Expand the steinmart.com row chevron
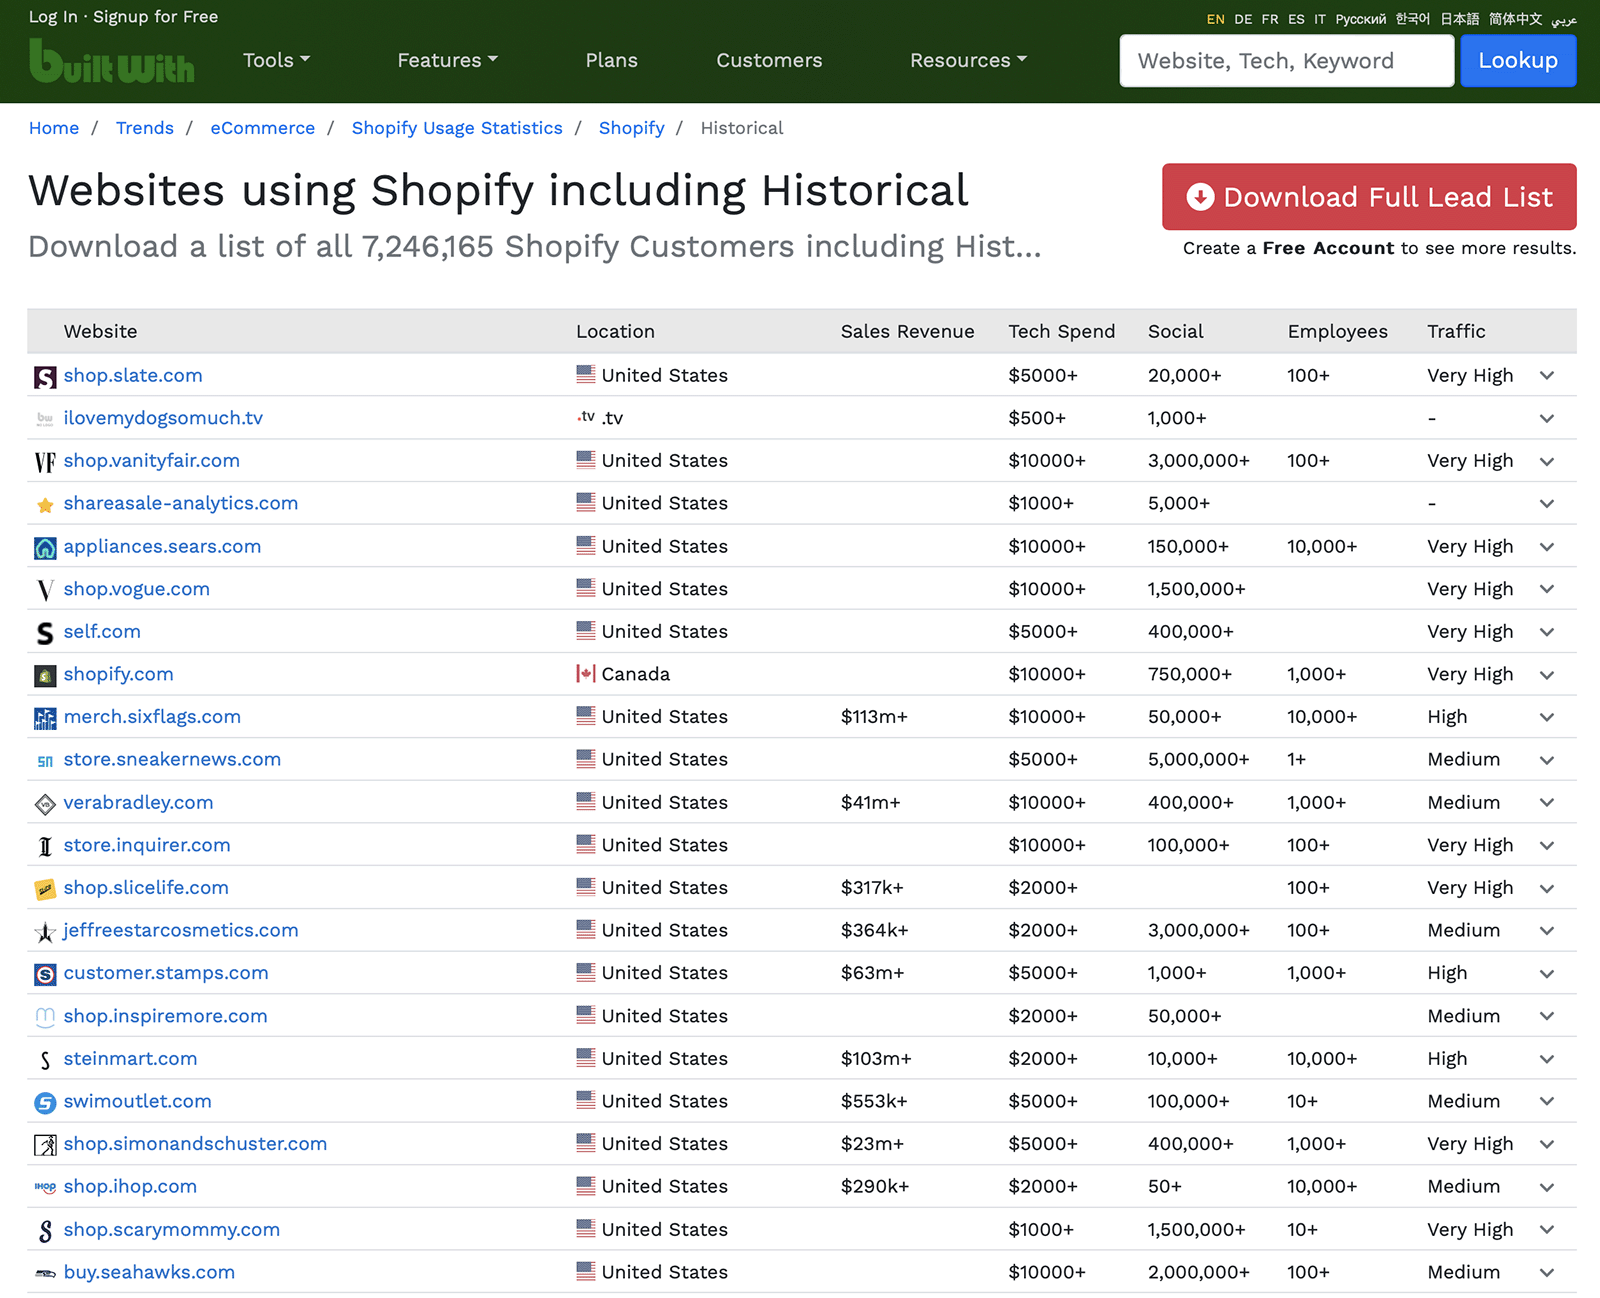Image resolution: width=1600 pixels, height=1298 pixels. point(1547,1059)
